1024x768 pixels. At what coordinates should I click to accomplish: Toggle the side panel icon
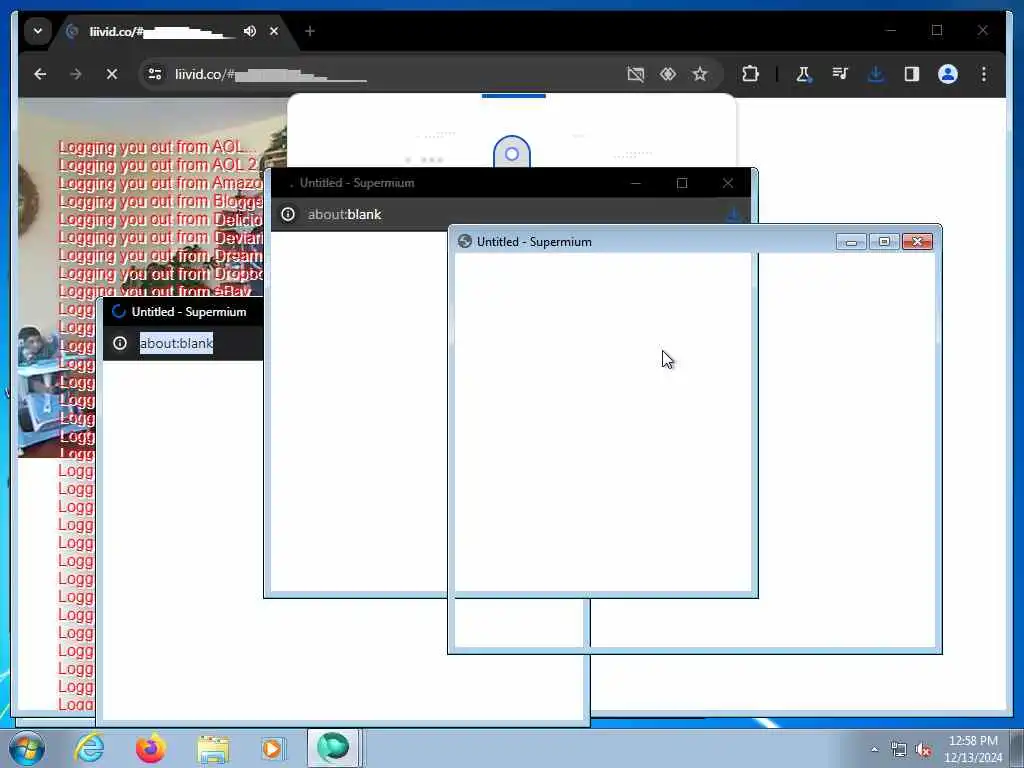tap(912, 74)
